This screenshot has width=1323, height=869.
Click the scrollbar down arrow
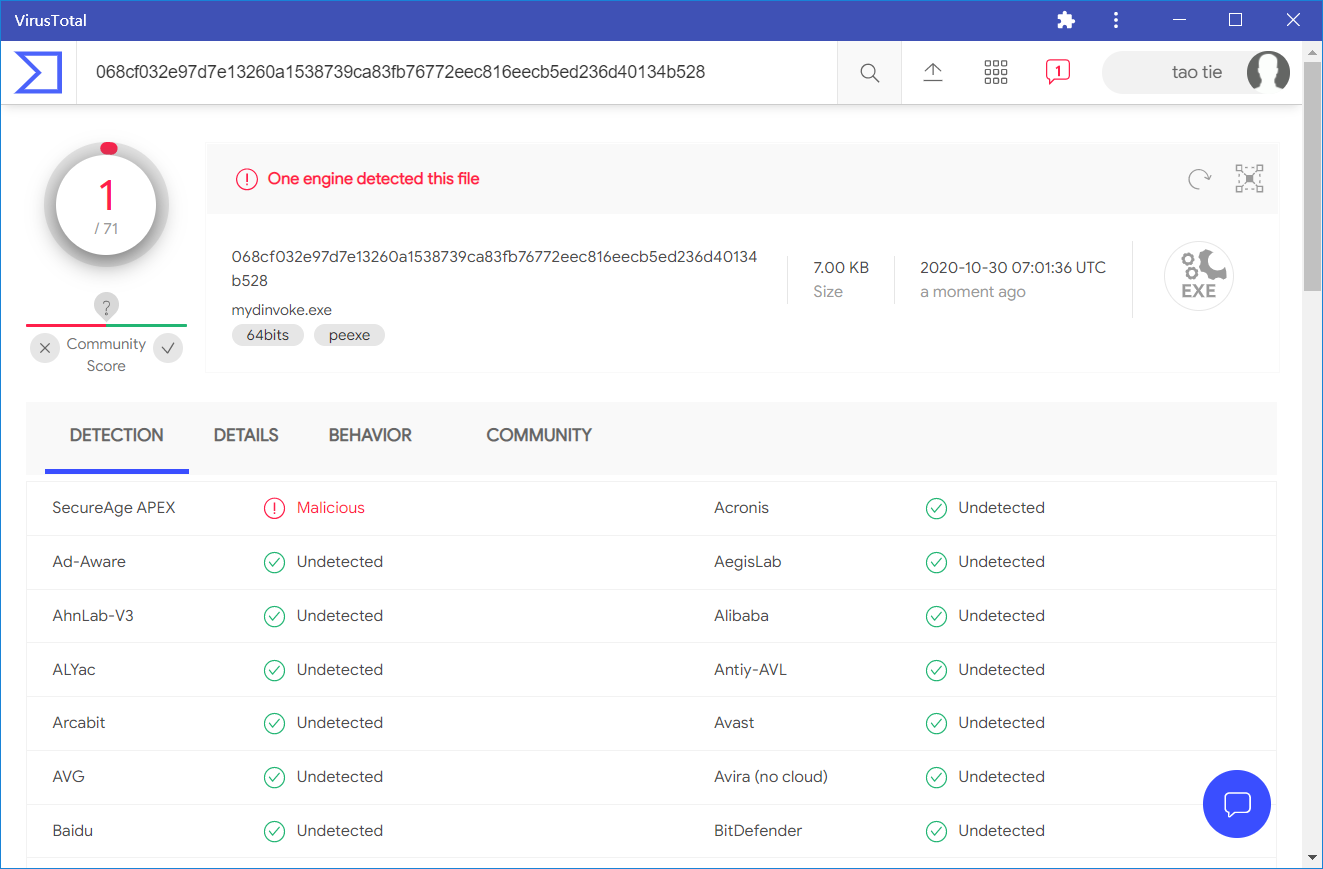click(x=1312, y=858)
